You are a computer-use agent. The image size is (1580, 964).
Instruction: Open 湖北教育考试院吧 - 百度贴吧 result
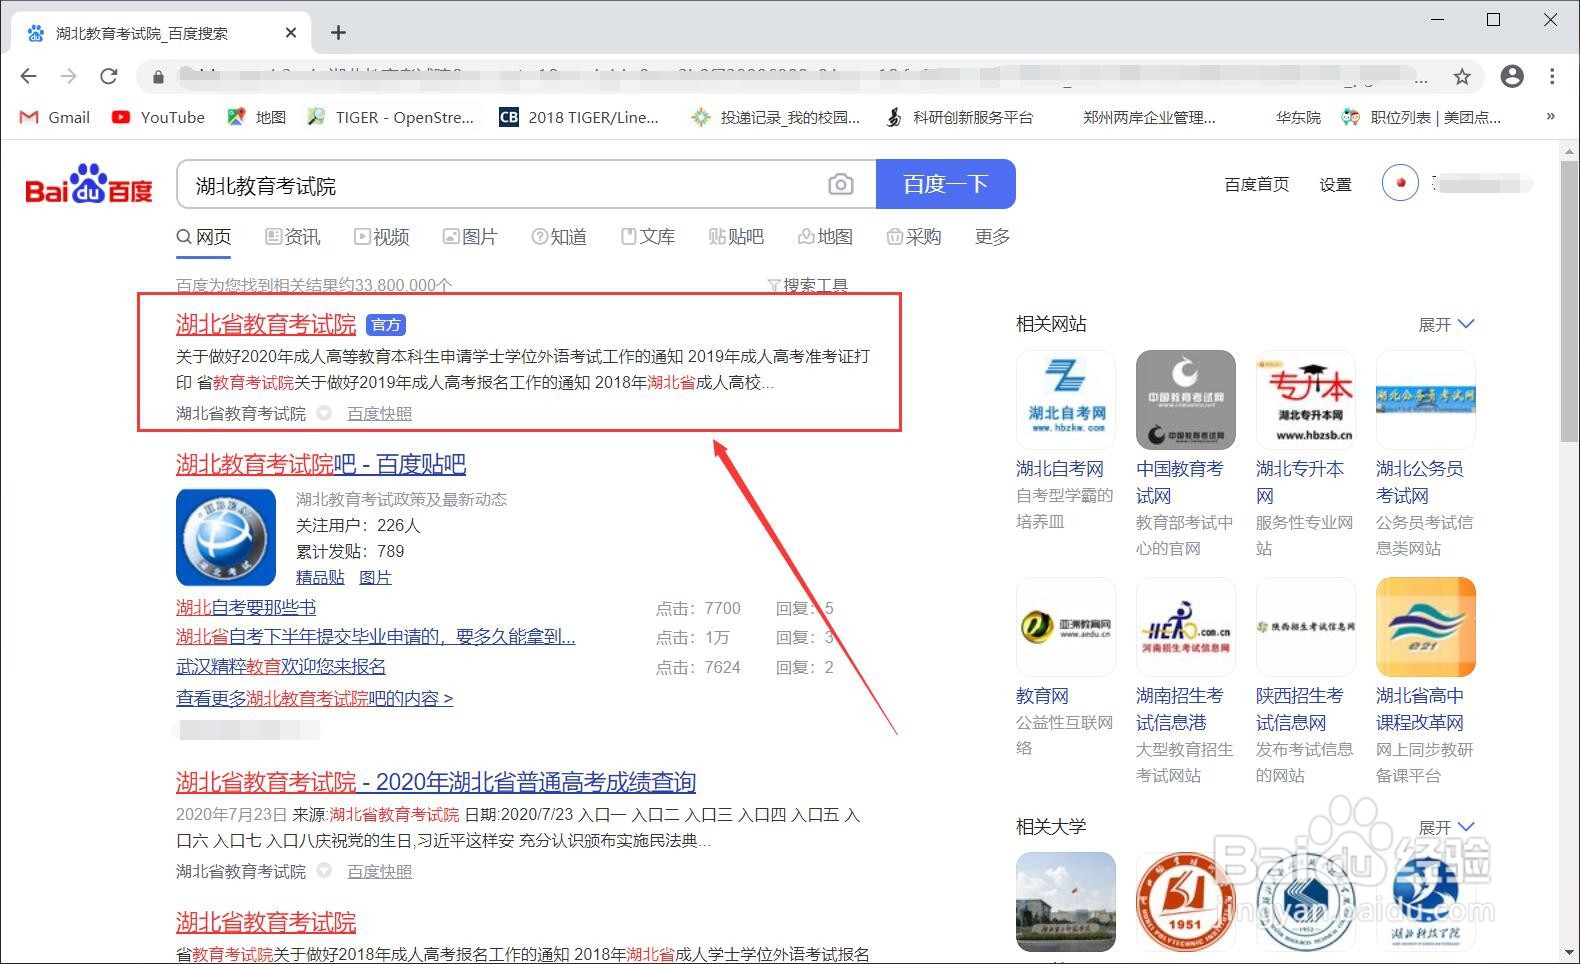321,464
